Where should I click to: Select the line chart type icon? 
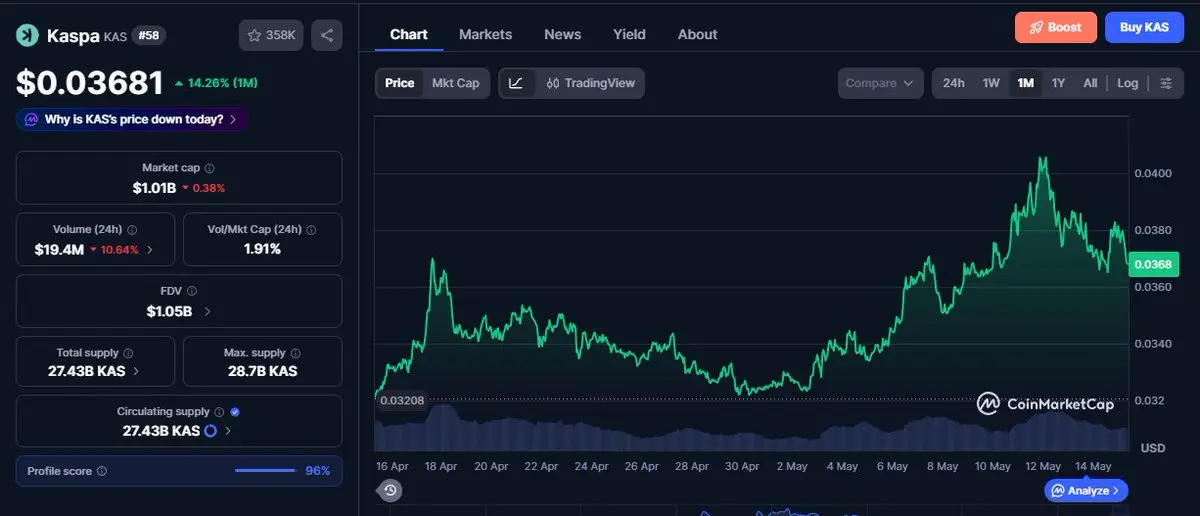coord(515,83)
